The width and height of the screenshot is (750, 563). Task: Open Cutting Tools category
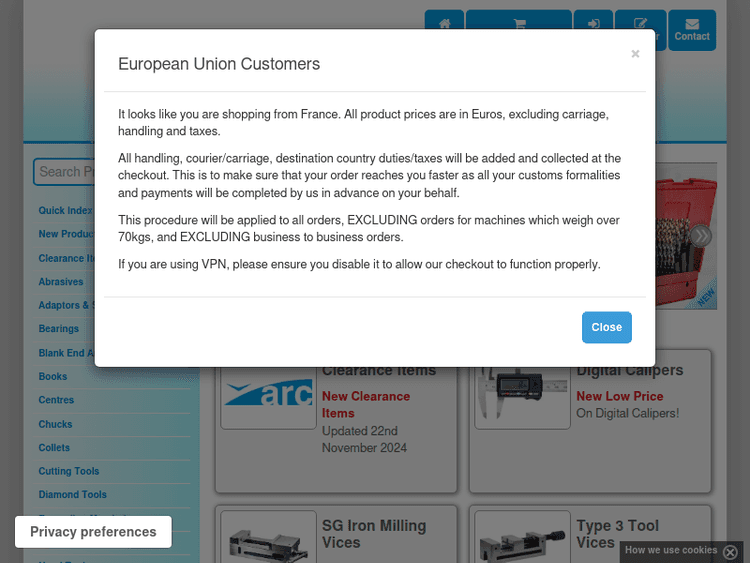69,471
